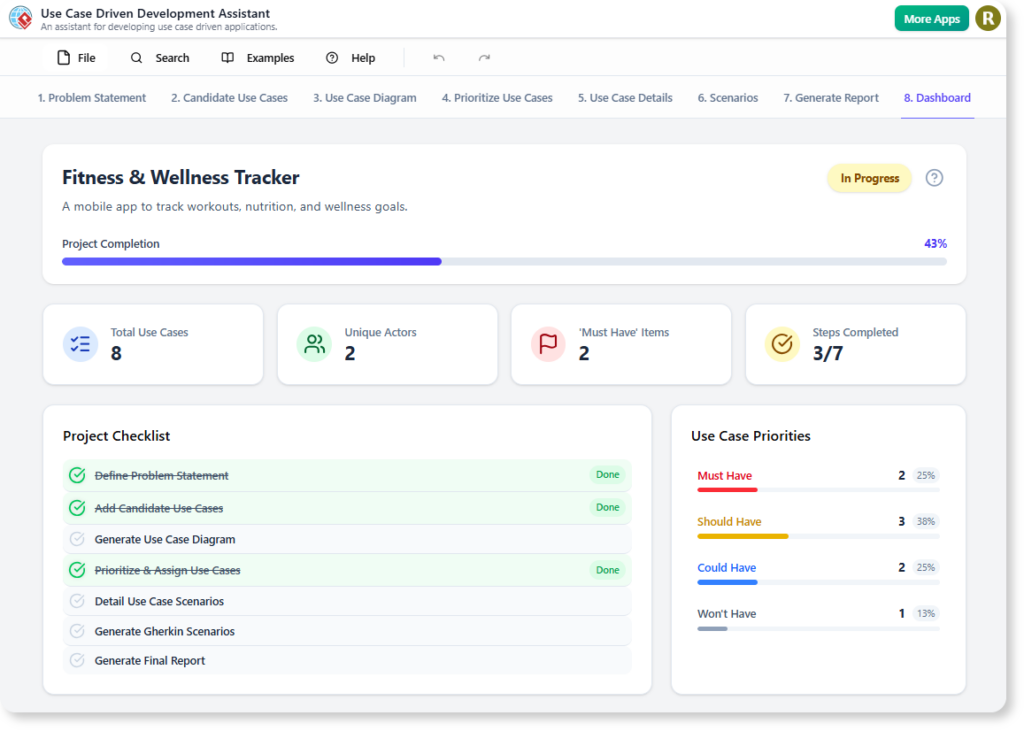1024x731 pixels.
Task: Click the Project Completion progress bar
Action: (504, 261)
